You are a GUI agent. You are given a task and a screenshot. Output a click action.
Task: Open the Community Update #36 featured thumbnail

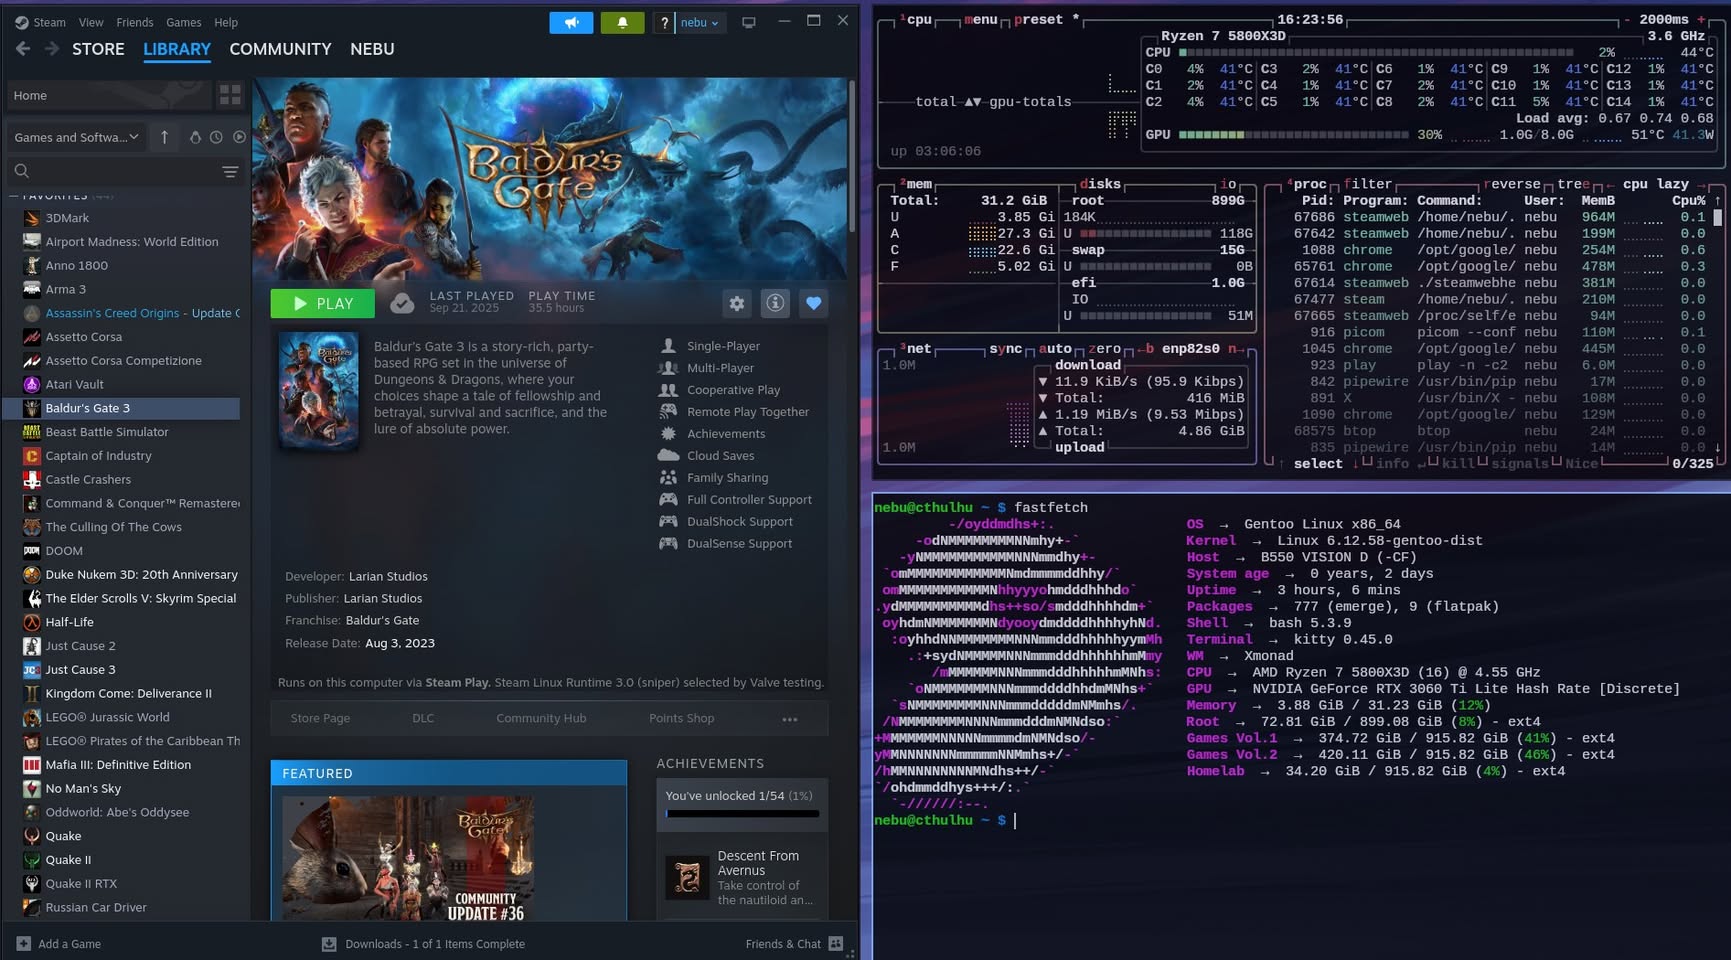[x=408, y=858]
